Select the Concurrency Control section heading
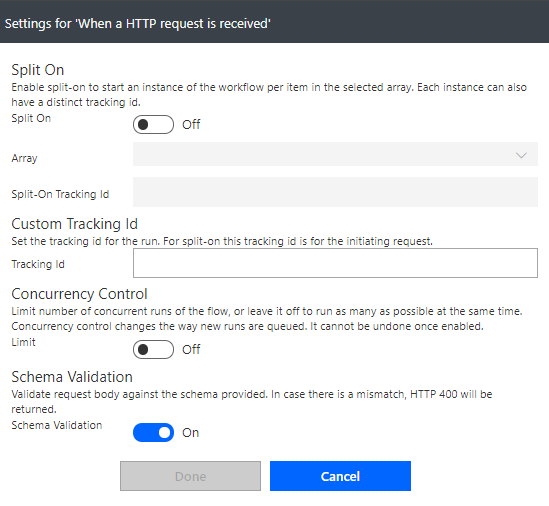549x506 pixels. [x=79, y=294]
